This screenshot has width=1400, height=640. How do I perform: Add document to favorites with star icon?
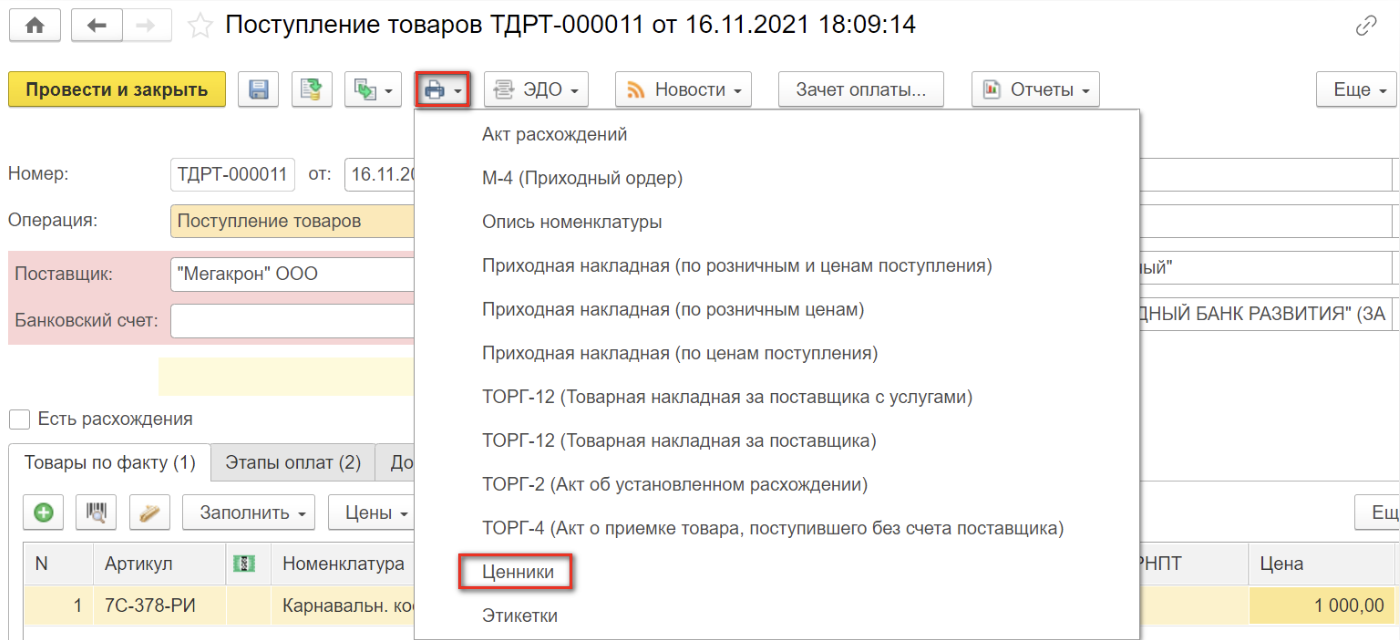pyautogui.click(x=201, y=27)
